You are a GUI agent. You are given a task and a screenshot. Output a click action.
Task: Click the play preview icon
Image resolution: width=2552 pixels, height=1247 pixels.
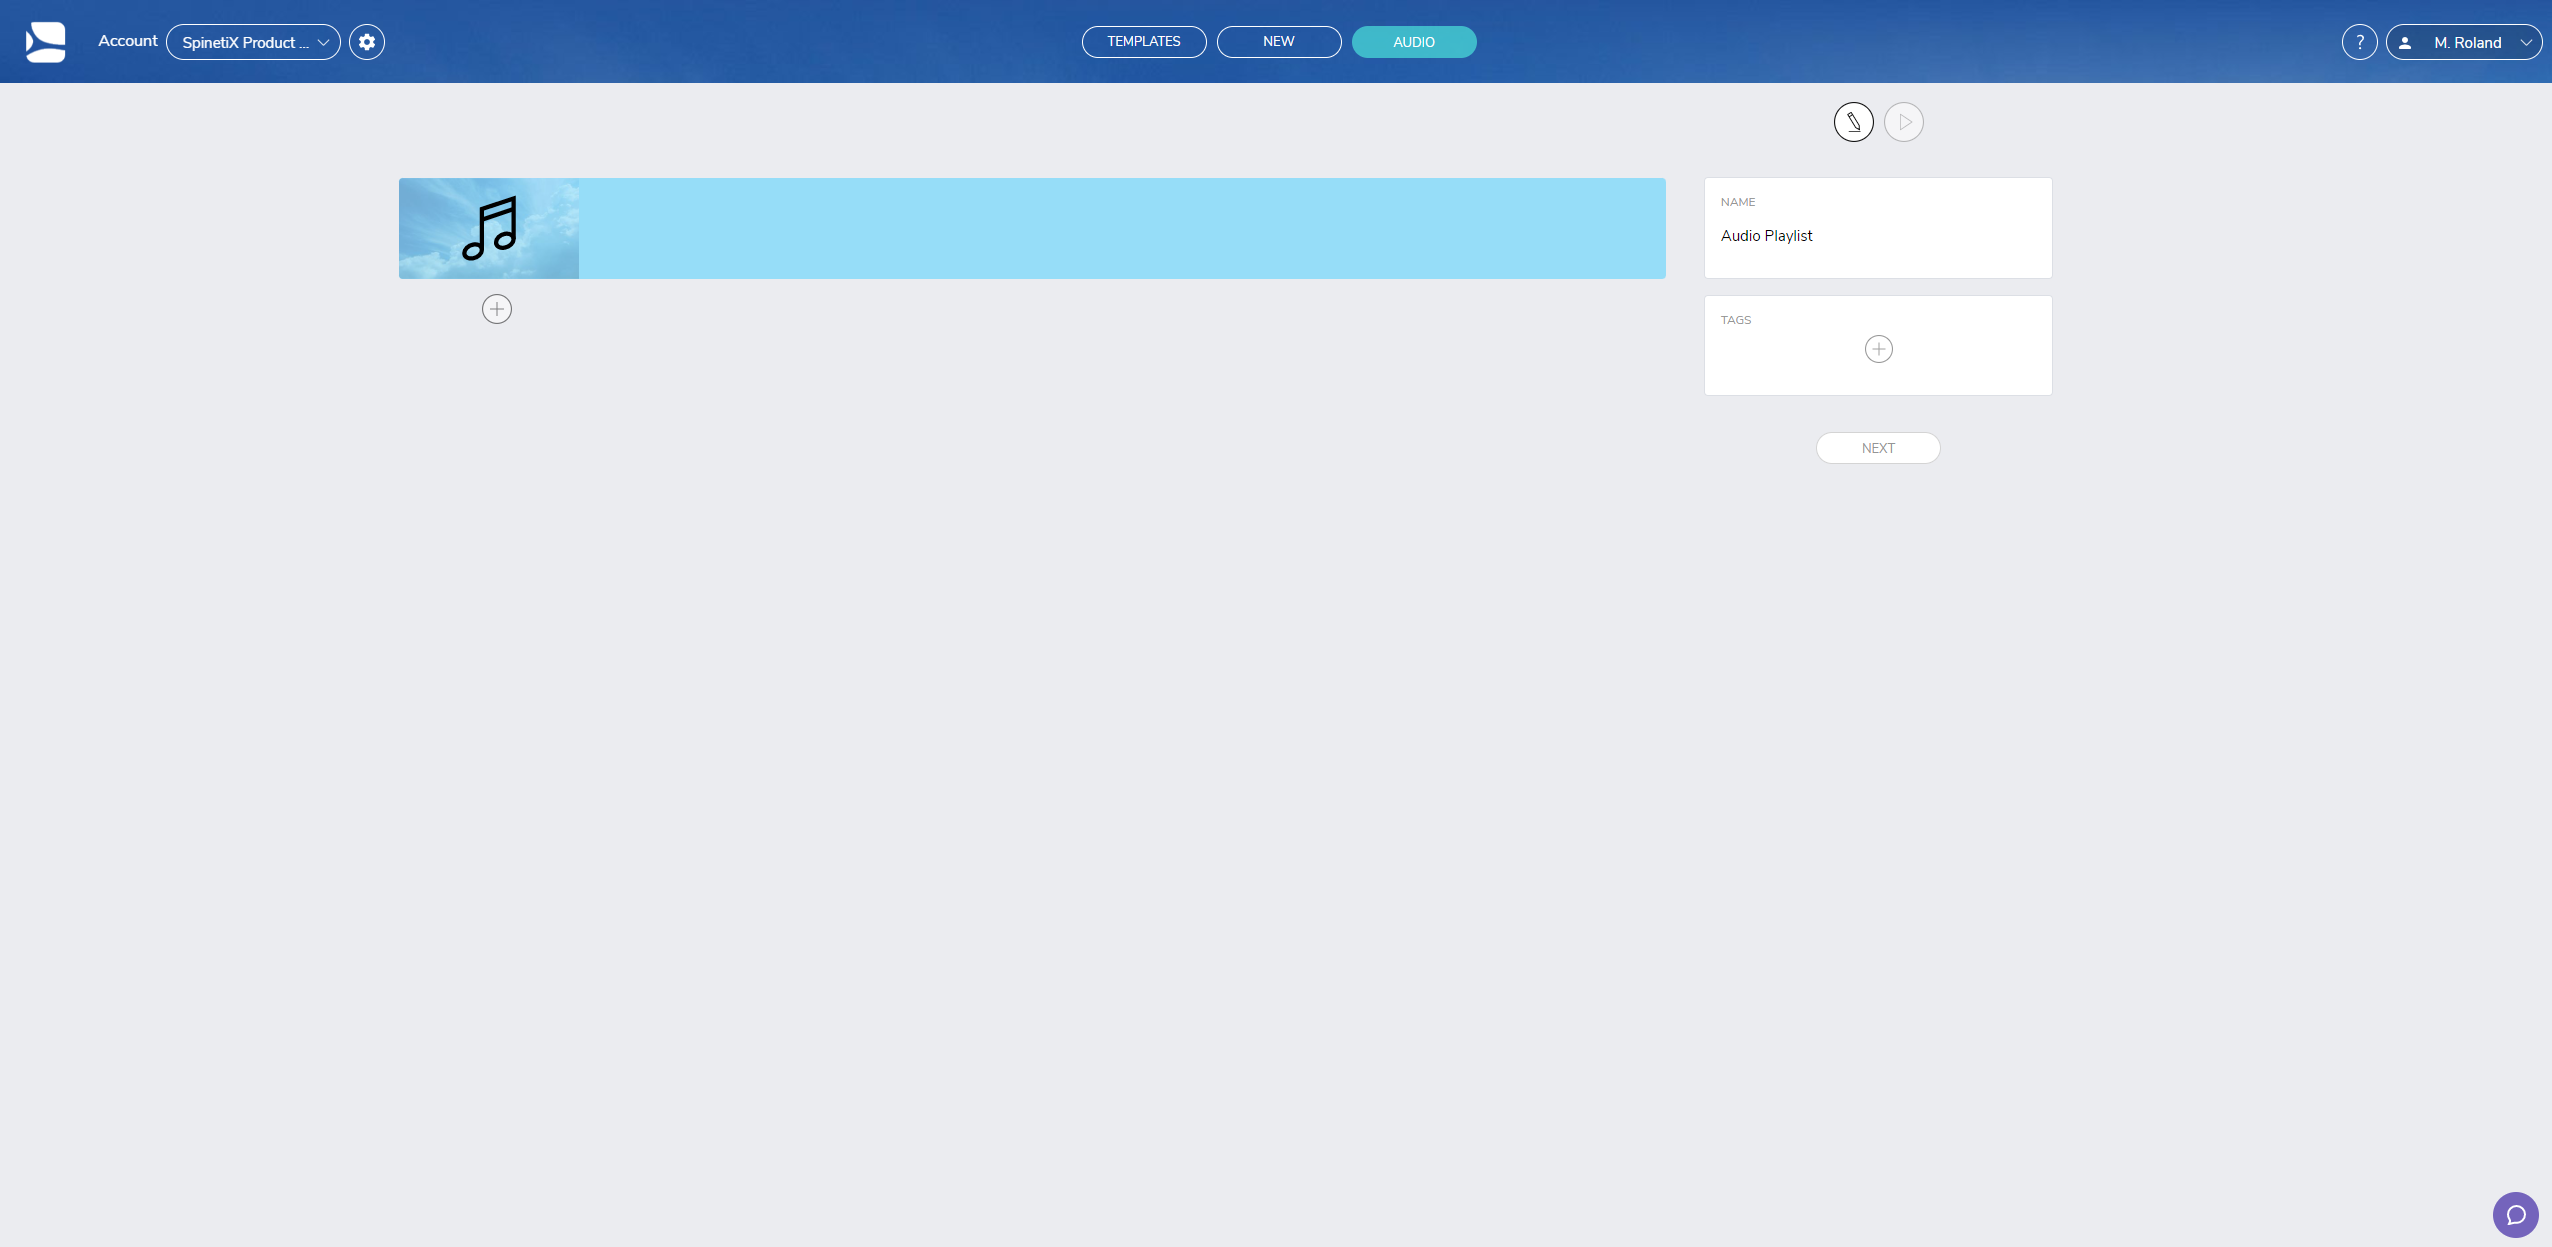[1904, 122]
